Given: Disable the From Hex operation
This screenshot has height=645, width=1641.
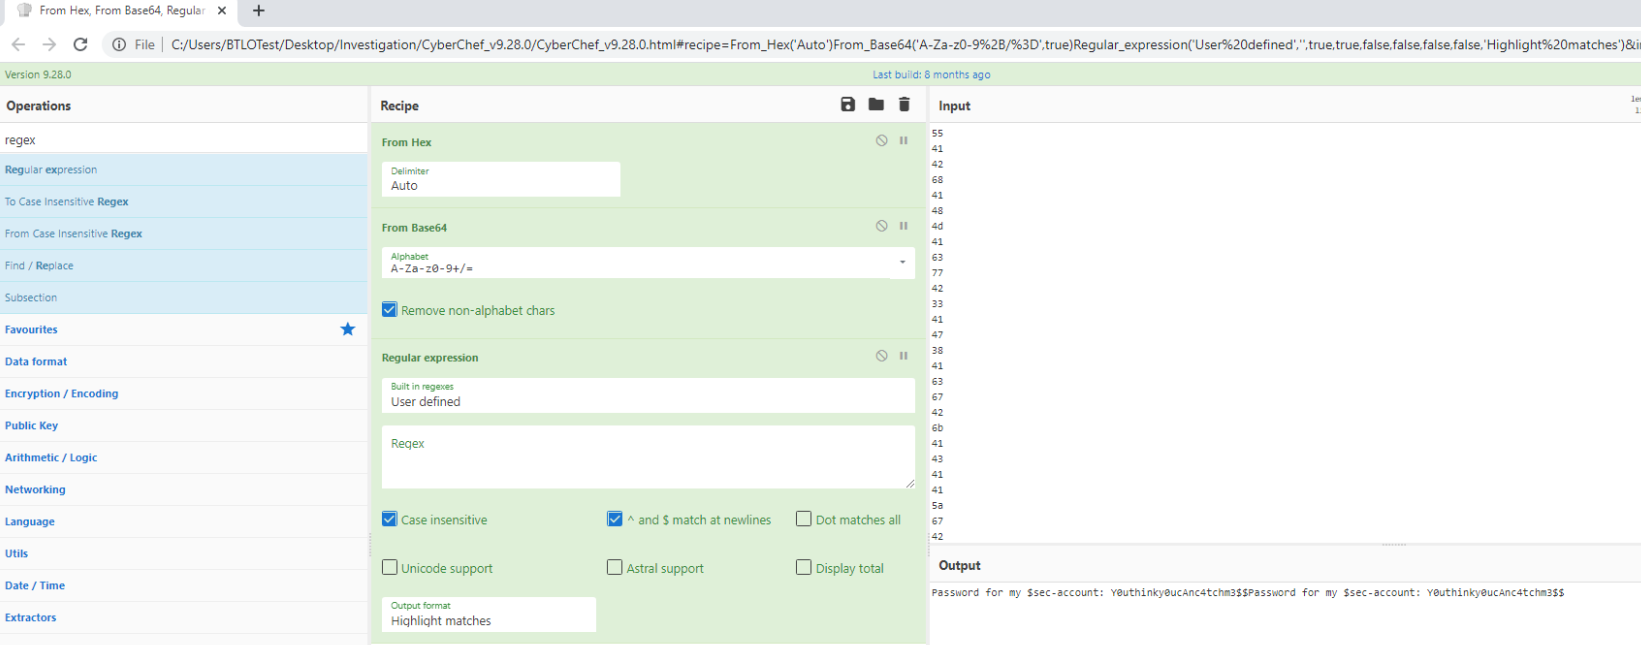Looking at the screenshot, I should click(881, 141).
